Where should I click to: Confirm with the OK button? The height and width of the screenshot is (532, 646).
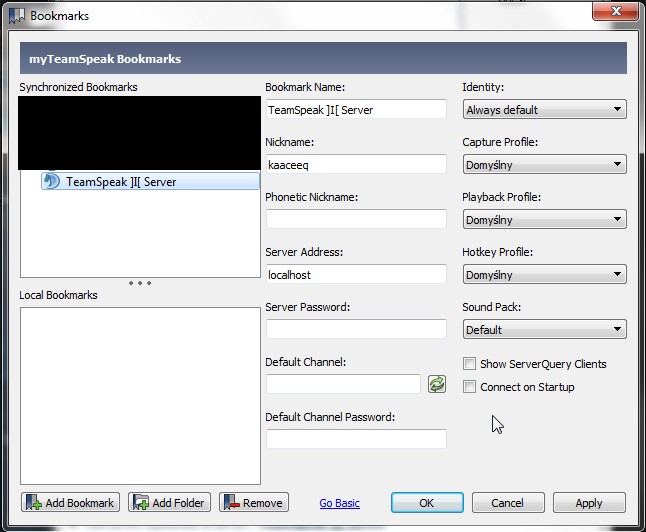427,503
